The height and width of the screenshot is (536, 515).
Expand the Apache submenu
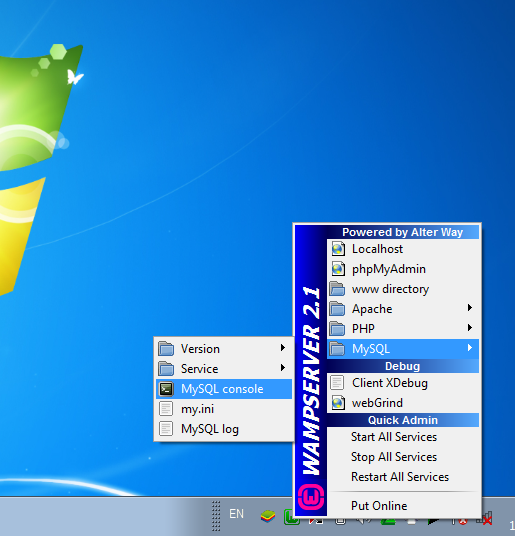tap(403, 309)
